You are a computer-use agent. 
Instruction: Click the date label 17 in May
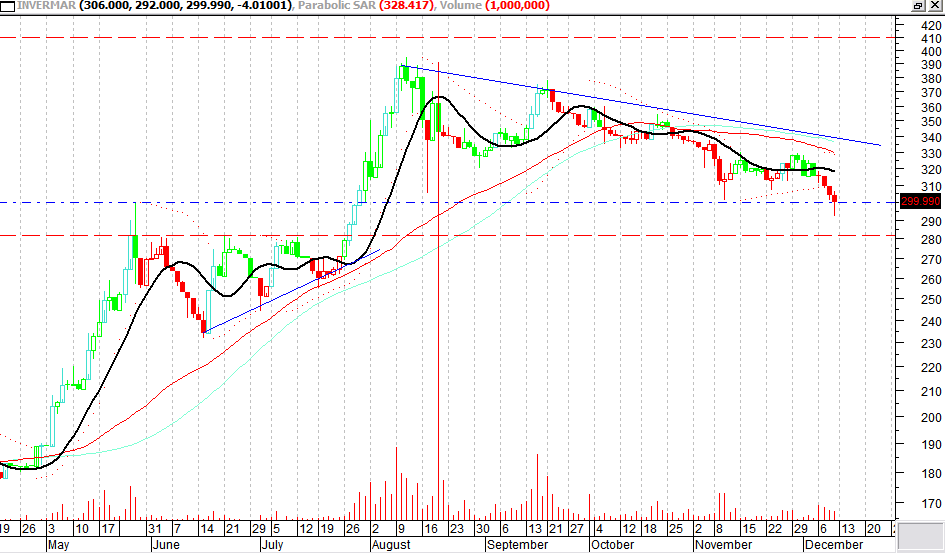point(107,529)
